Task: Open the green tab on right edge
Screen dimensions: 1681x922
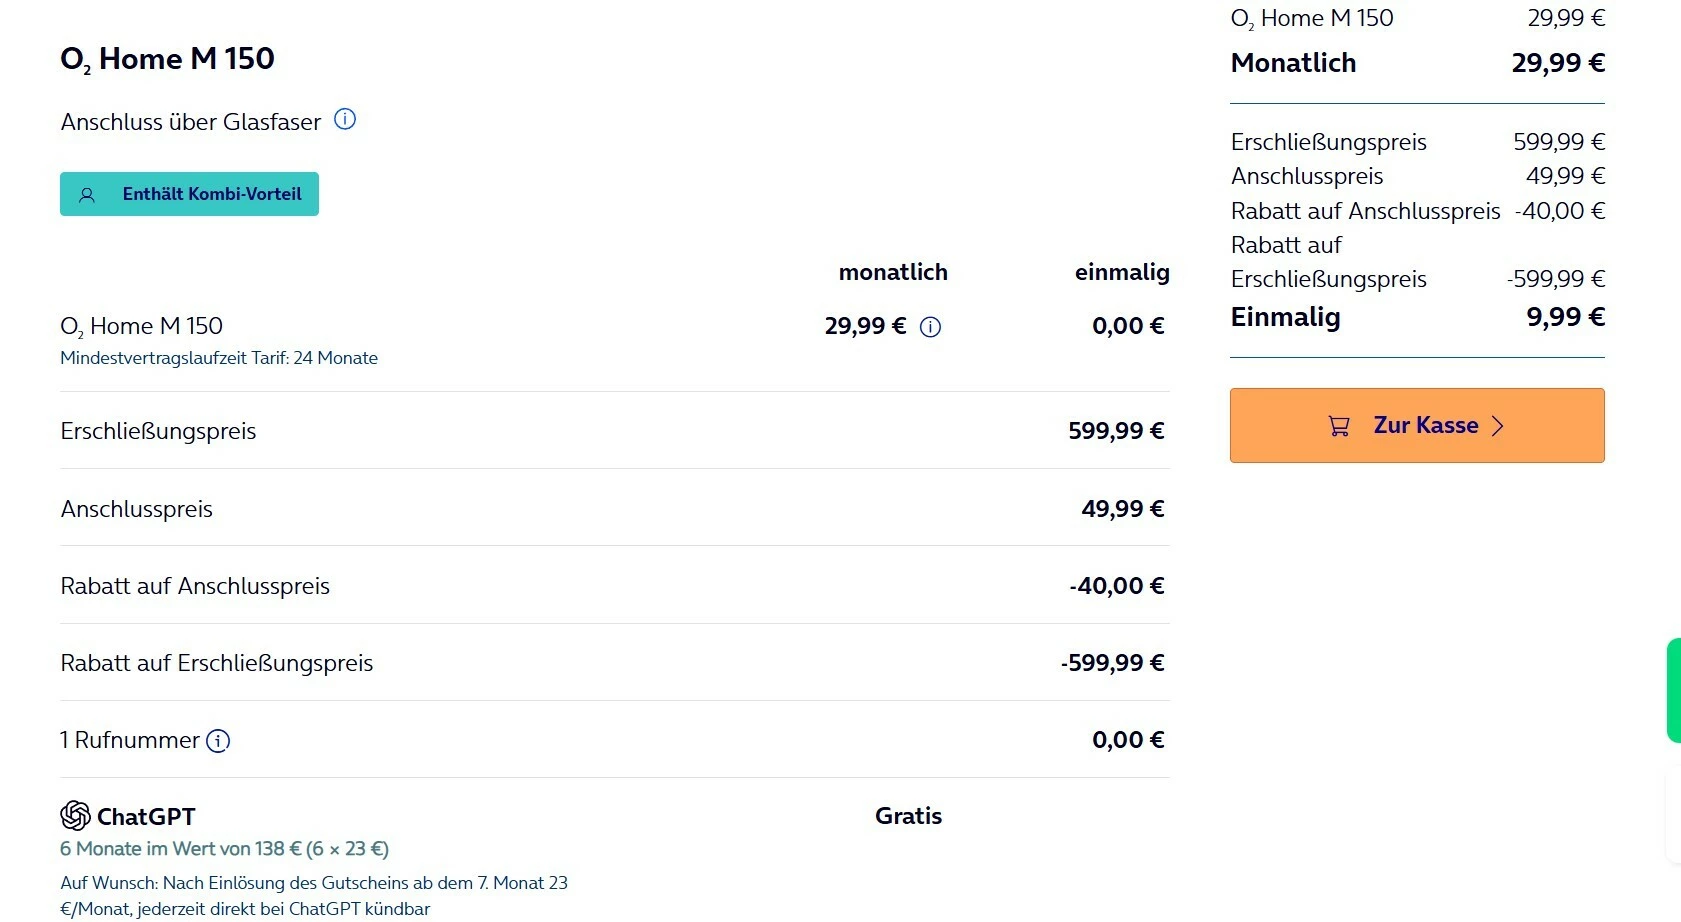Action: click(x=1673, y=690)
